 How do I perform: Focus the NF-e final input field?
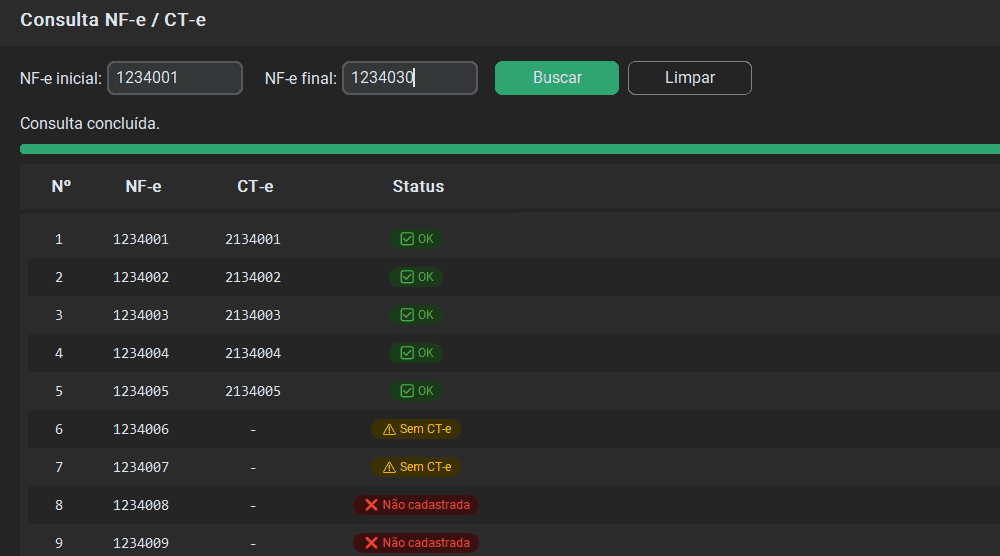click(x=409, y=78)
